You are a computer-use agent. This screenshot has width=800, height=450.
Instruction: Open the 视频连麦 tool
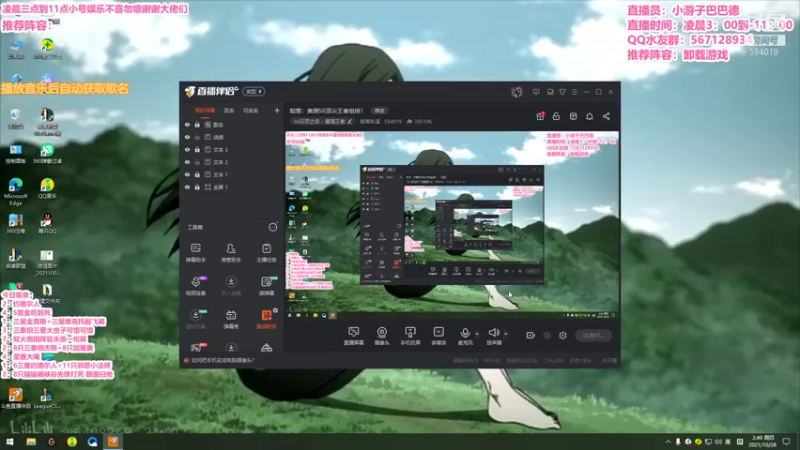point(195,286)
